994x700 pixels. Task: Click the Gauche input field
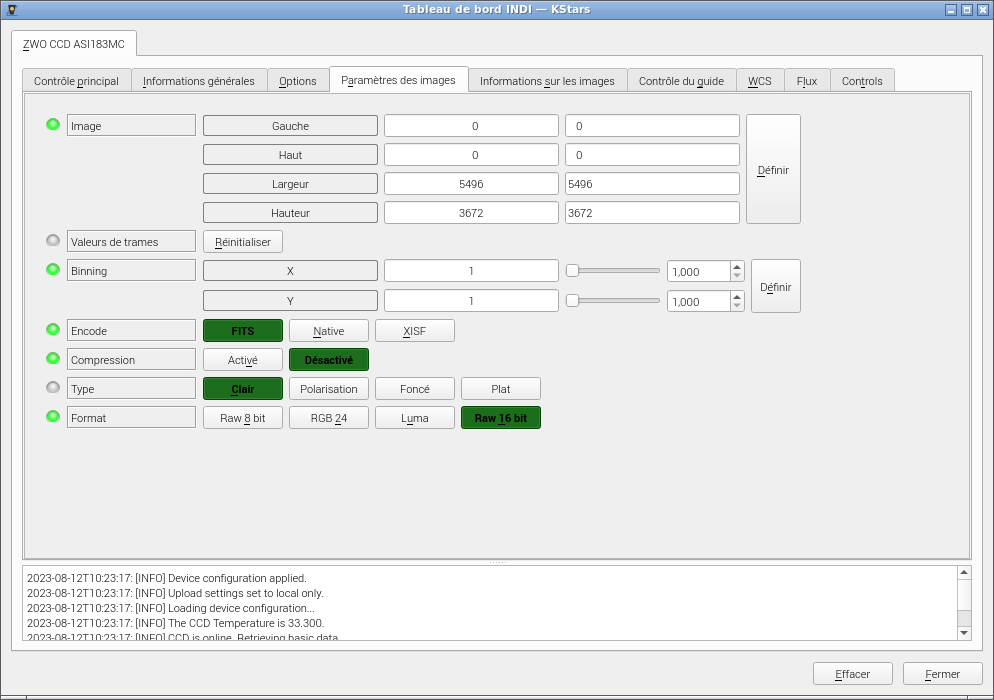point(652,126)
